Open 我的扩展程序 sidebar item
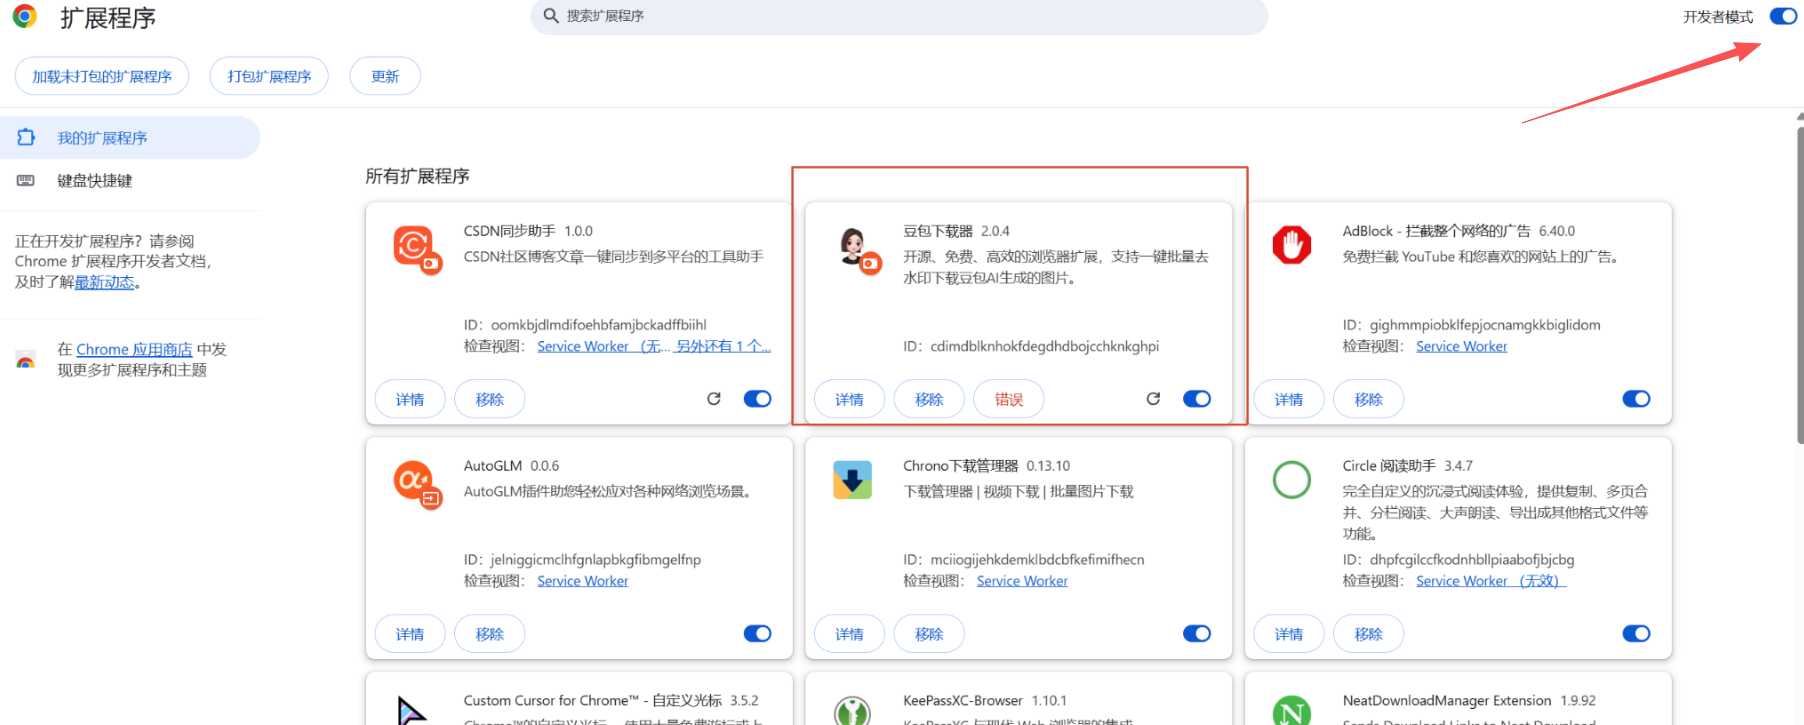1804x725 pixels. click(x=130, y=138)
